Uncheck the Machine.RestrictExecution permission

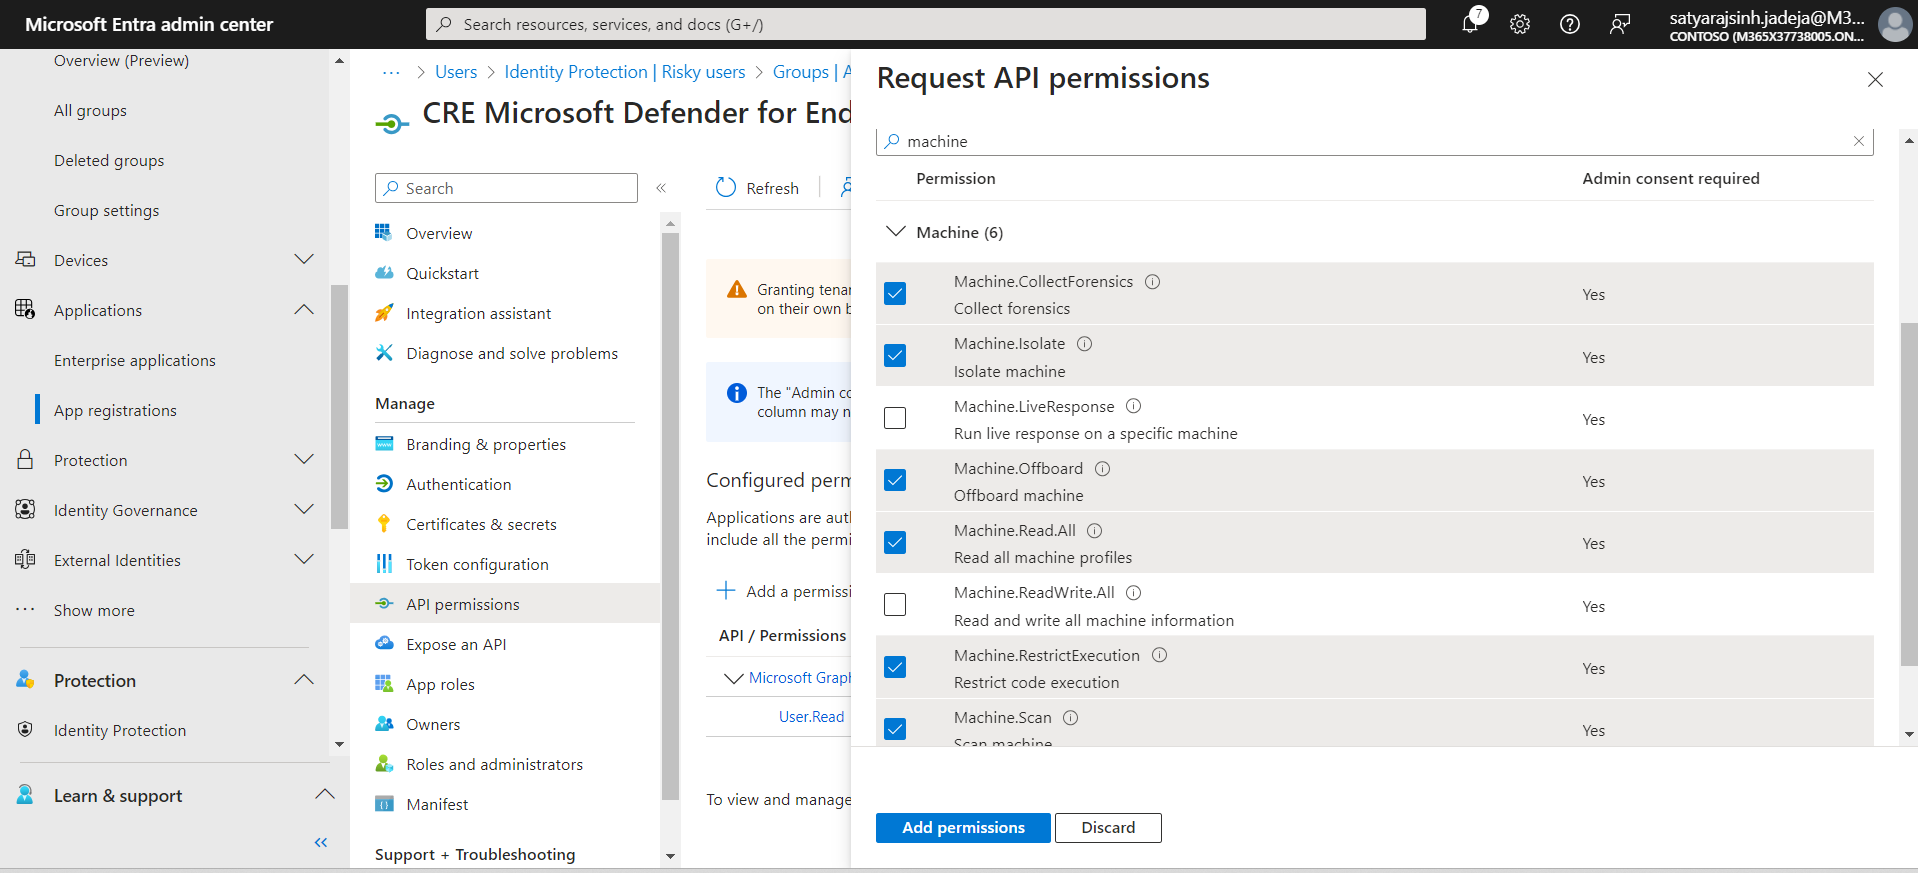coord(895,667)
